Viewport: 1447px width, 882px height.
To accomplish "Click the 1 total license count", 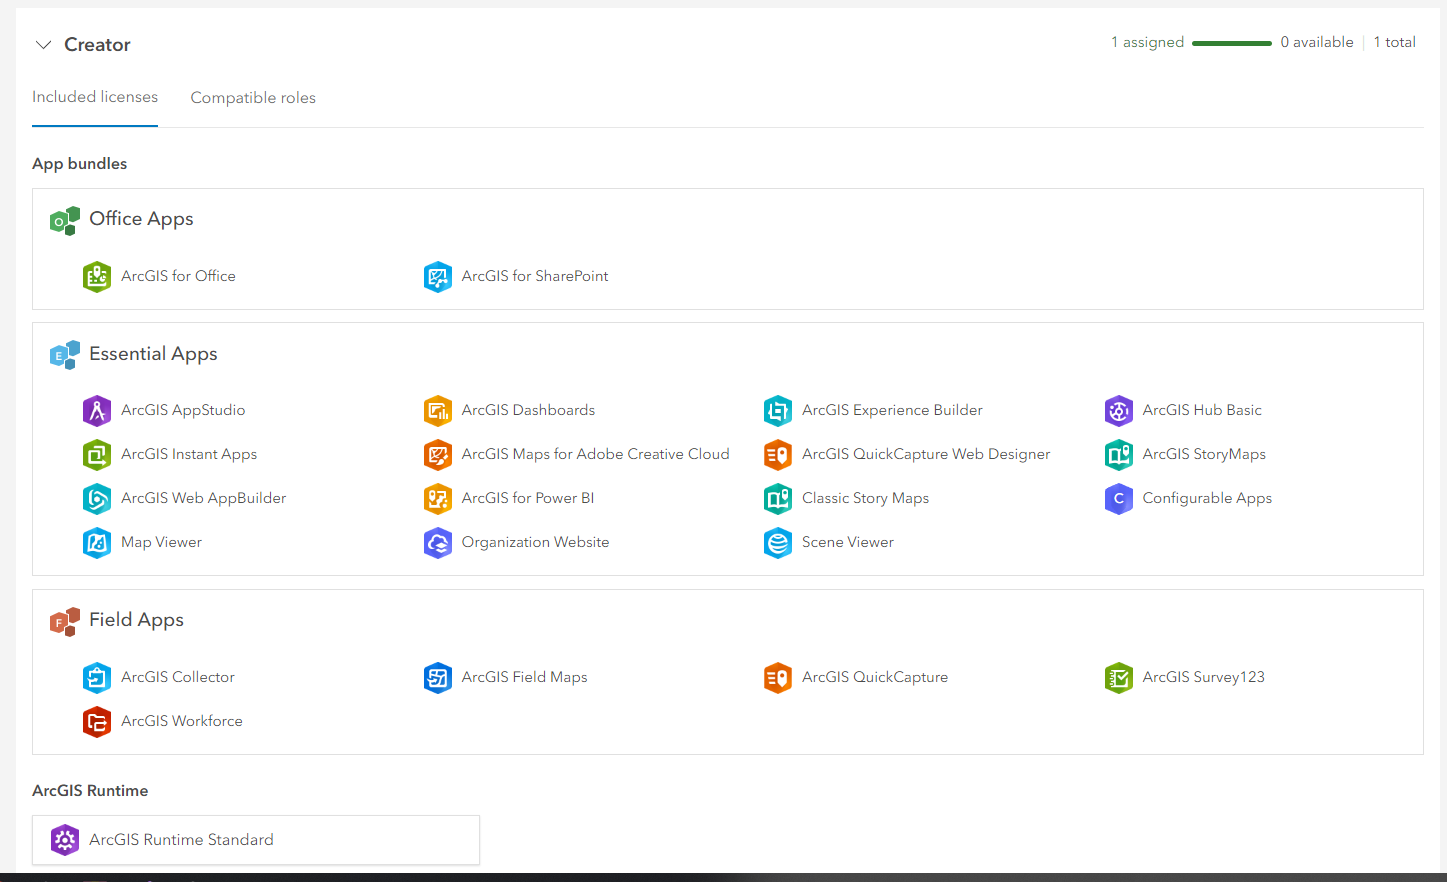I will point(1394,42).
